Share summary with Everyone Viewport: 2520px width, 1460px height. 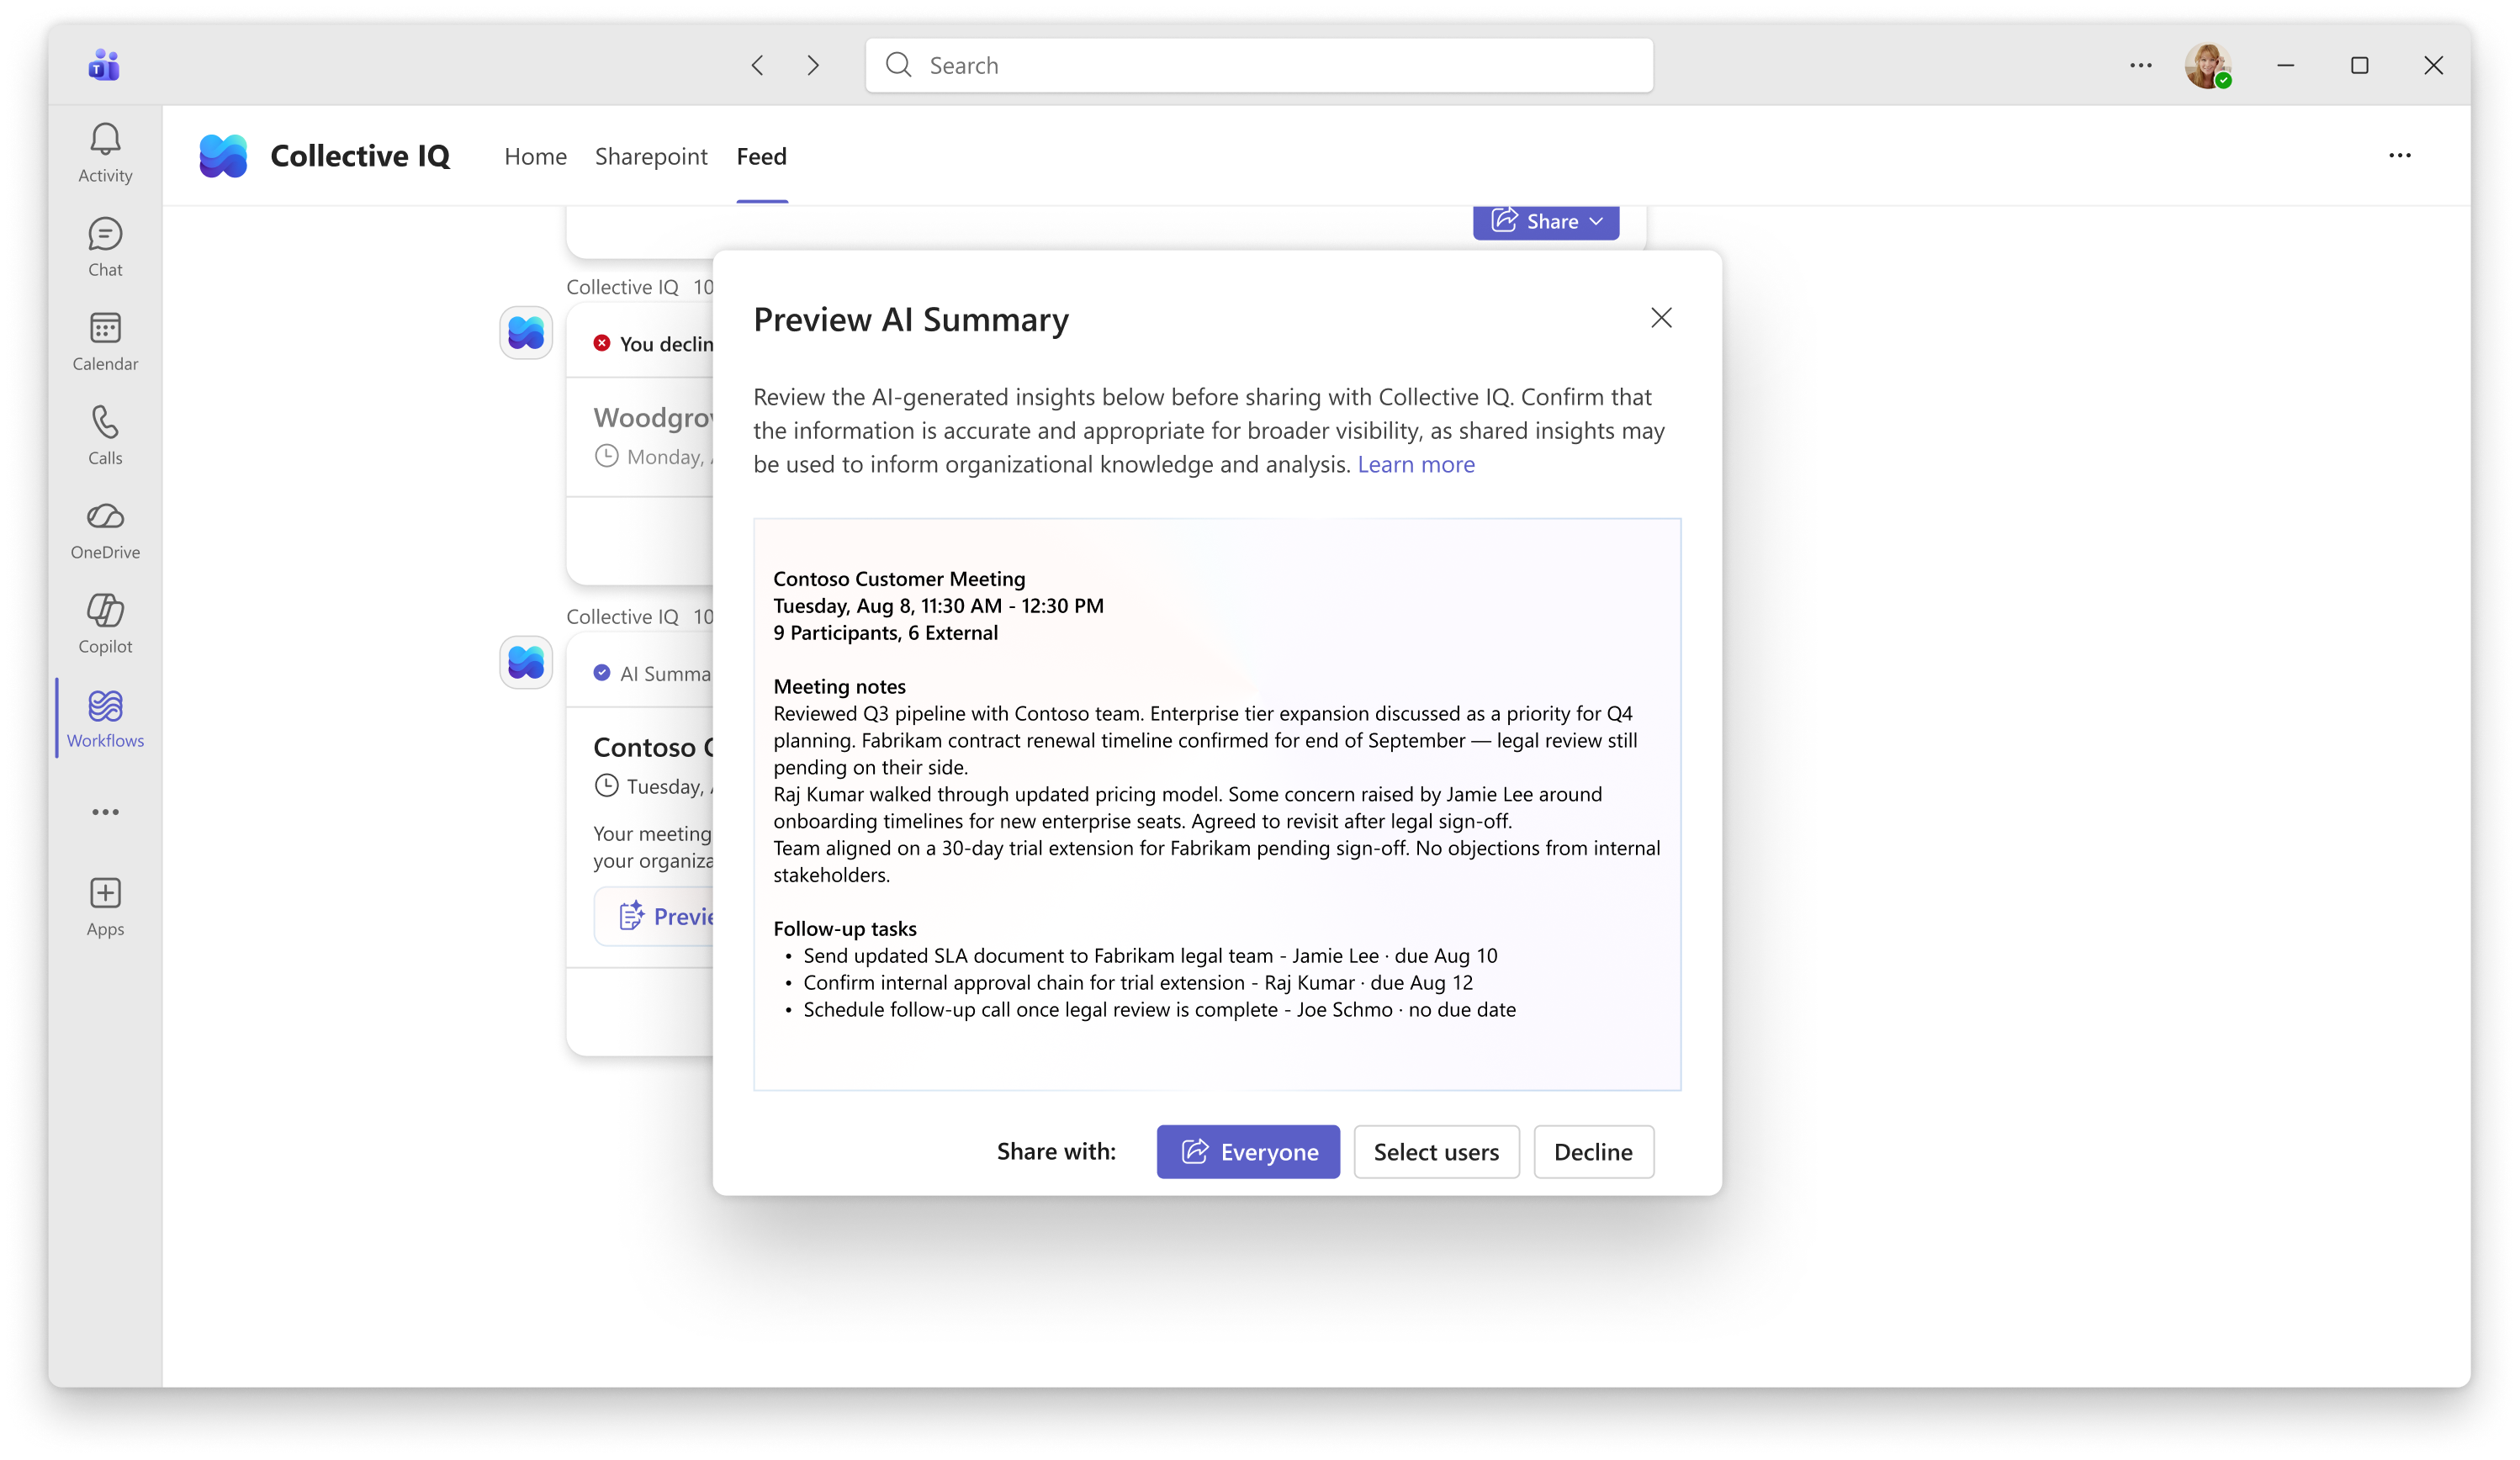click(x=1248, y=1152)
